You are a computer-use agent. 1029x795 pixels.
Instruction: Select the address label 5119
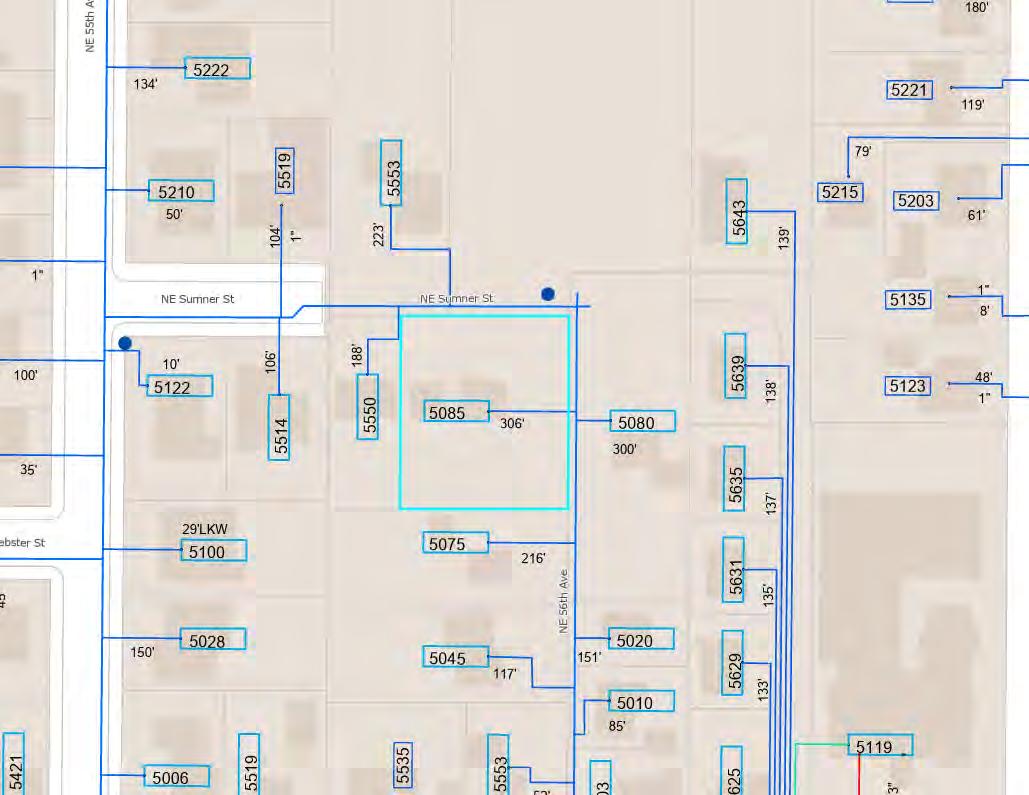(880, 745)
